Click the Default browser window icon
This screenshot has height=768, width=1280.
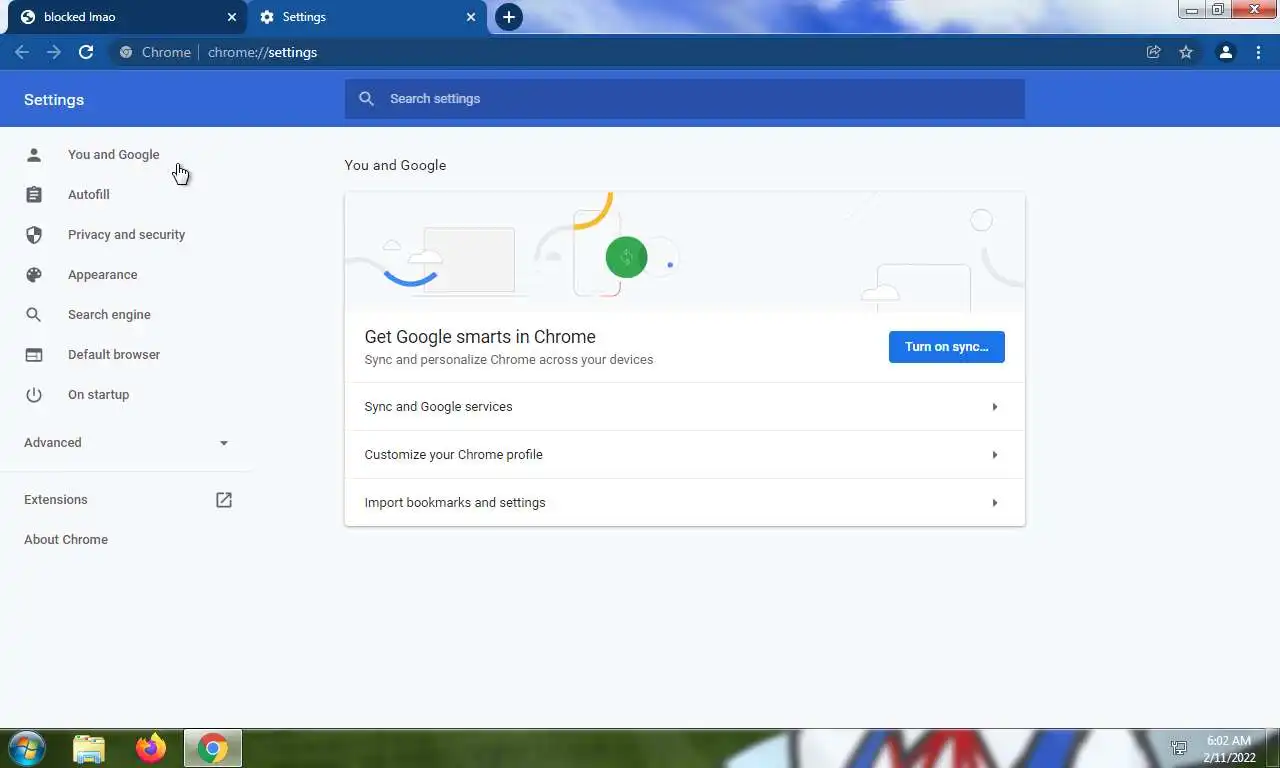[x=34, y=354]
